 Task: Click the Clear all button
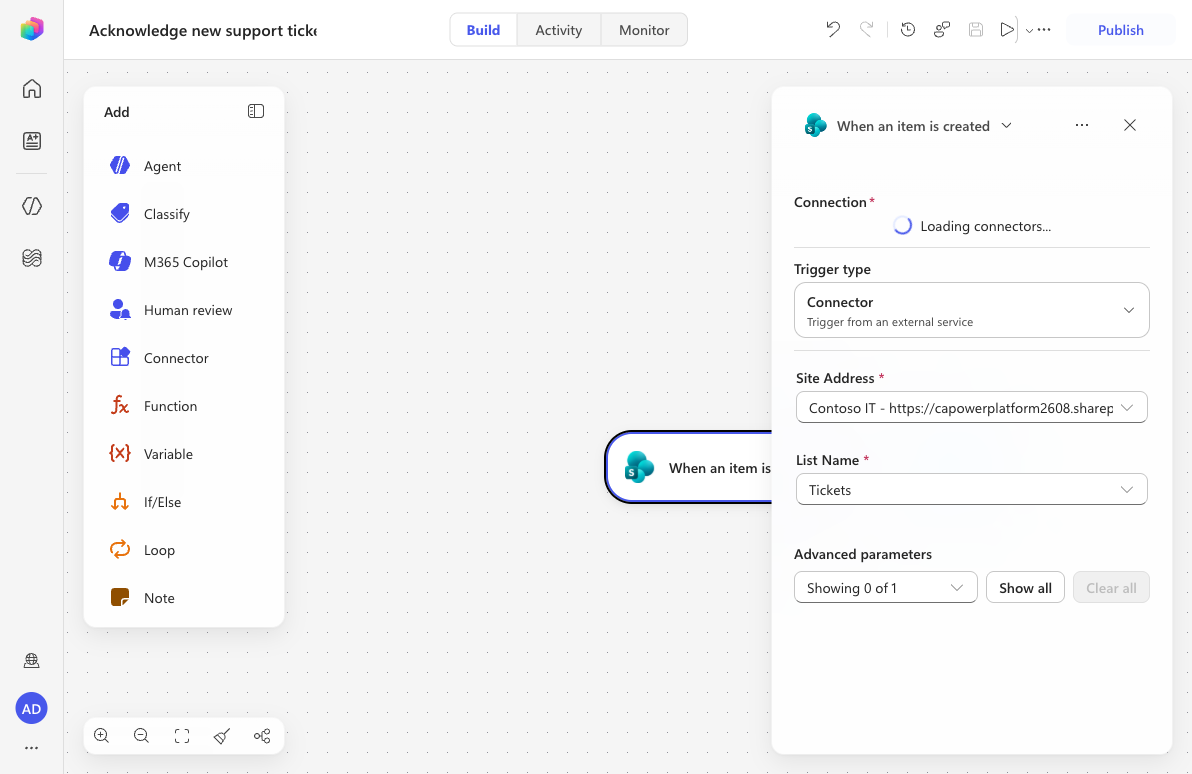(1111, 588)
